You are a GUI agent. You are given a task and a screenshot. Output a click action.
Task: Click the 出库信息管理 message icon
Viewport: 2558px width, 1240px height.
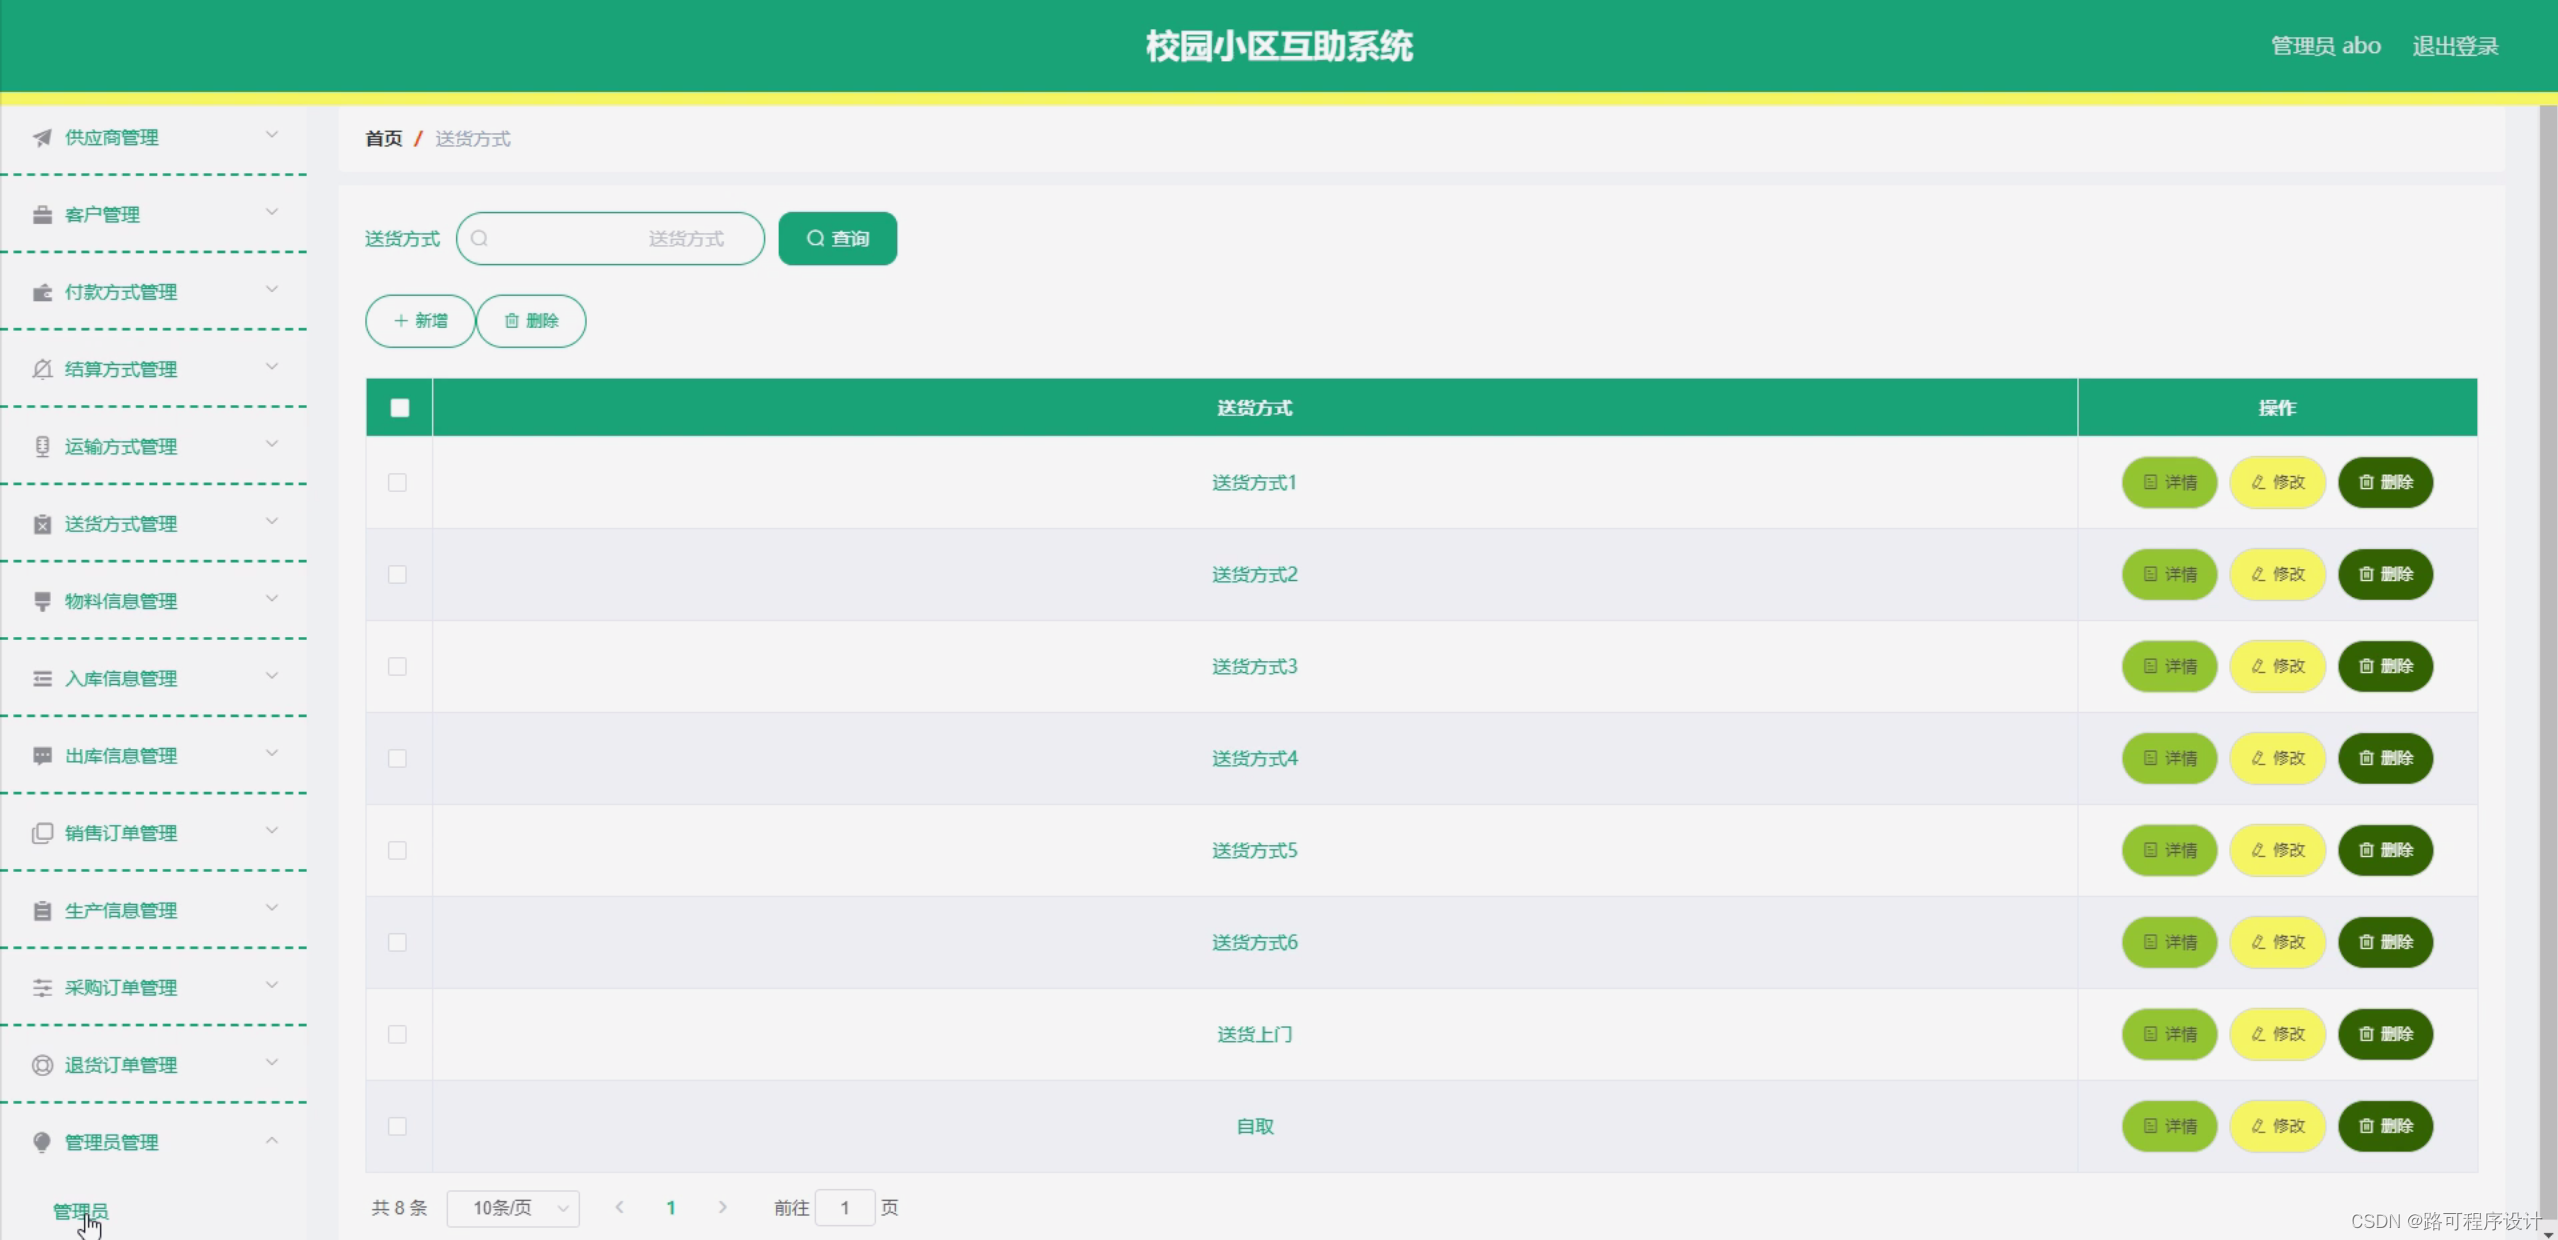[x=41, y=755]
